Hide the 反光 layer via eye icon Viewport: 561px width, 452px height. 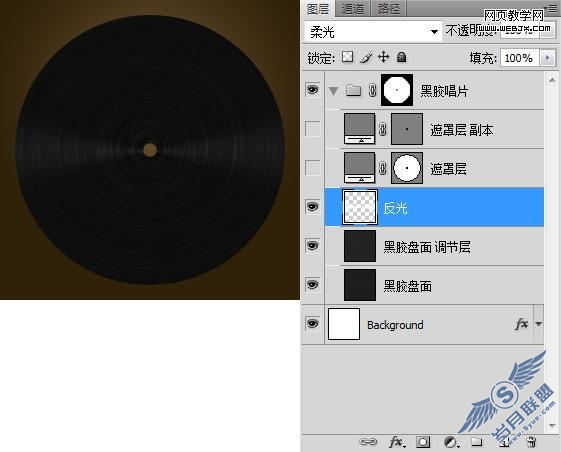click(312, 206)
